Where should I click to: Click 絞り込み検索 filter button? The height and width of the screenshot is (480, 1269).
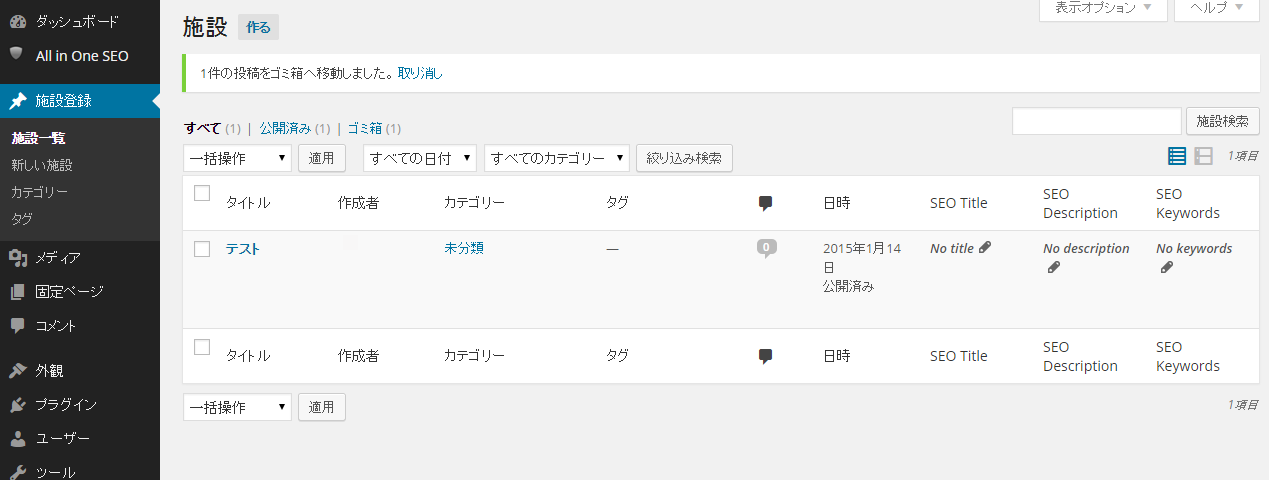[x=684, y=158]
